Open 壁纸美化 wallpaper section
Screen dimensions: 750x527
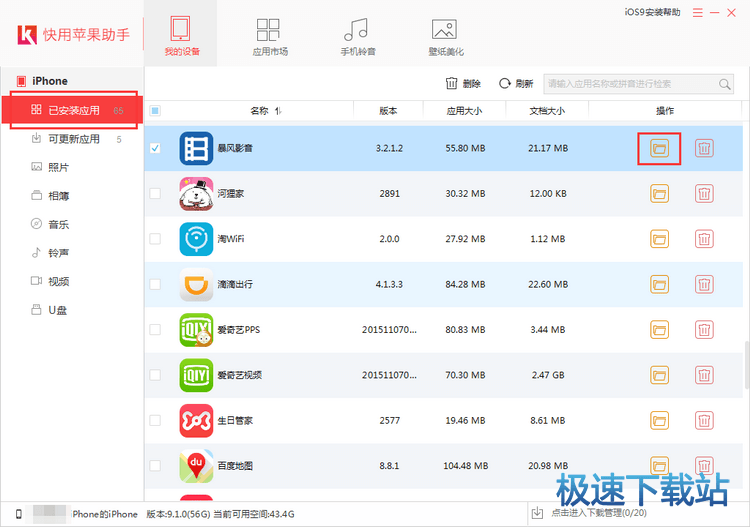[x=446, y=35]
